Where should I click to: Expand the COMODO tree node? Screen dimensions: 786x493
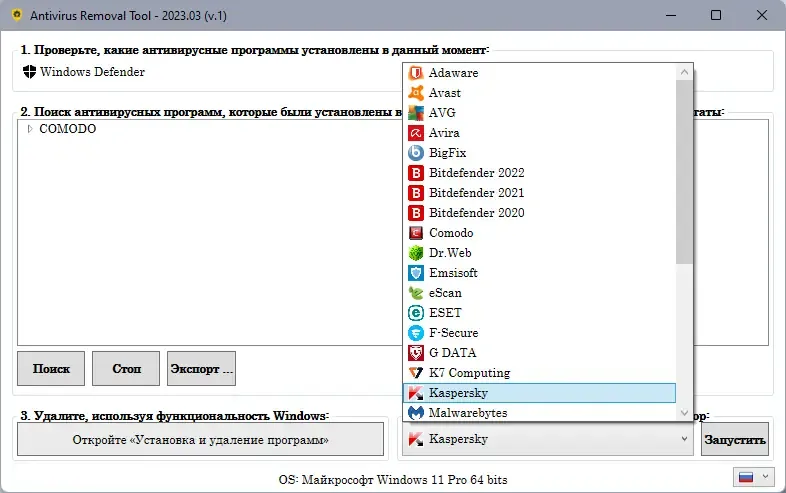click(x=30, y=129)
